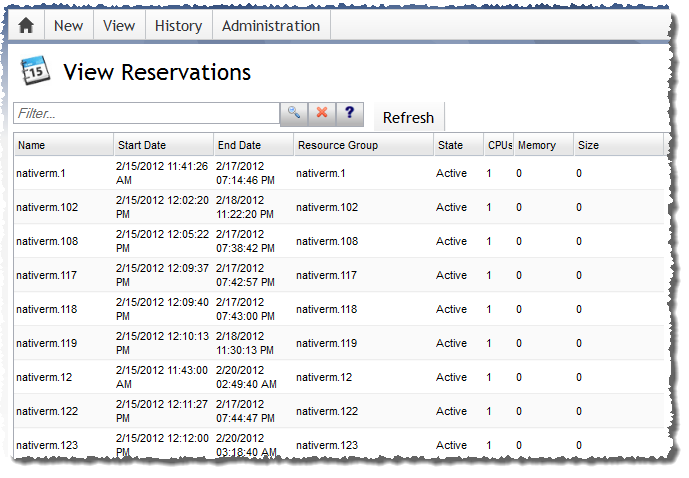The width and height of the screenshot is (689, 478).
Task: Clear the filter with red X icon
Action: (x=321, y=113)
